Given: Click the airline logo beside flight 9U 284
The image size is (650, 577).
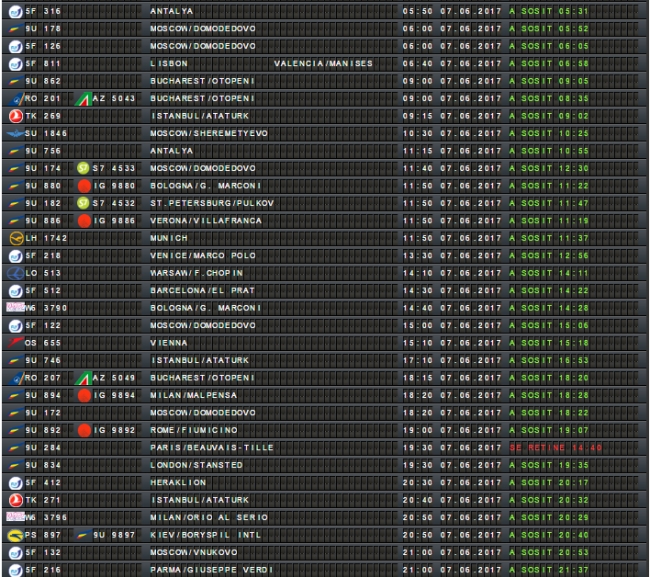Looking at the screenshot, I should (15, 448).
